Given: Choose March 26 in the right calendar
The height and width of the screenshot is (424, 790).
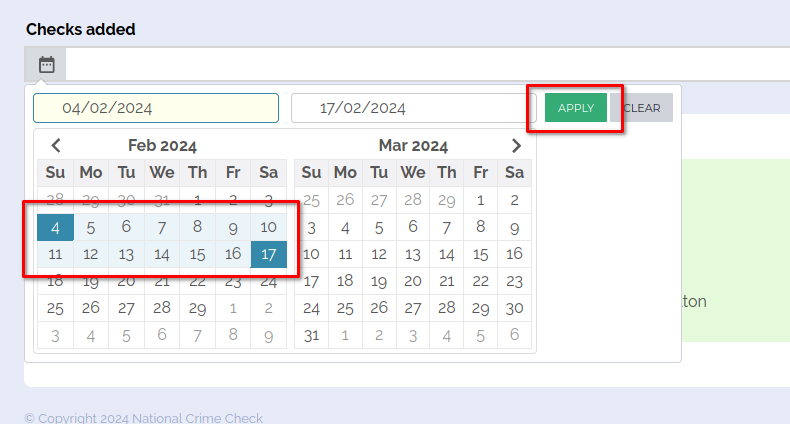Looking at the screenshot, I should [379, 308].
